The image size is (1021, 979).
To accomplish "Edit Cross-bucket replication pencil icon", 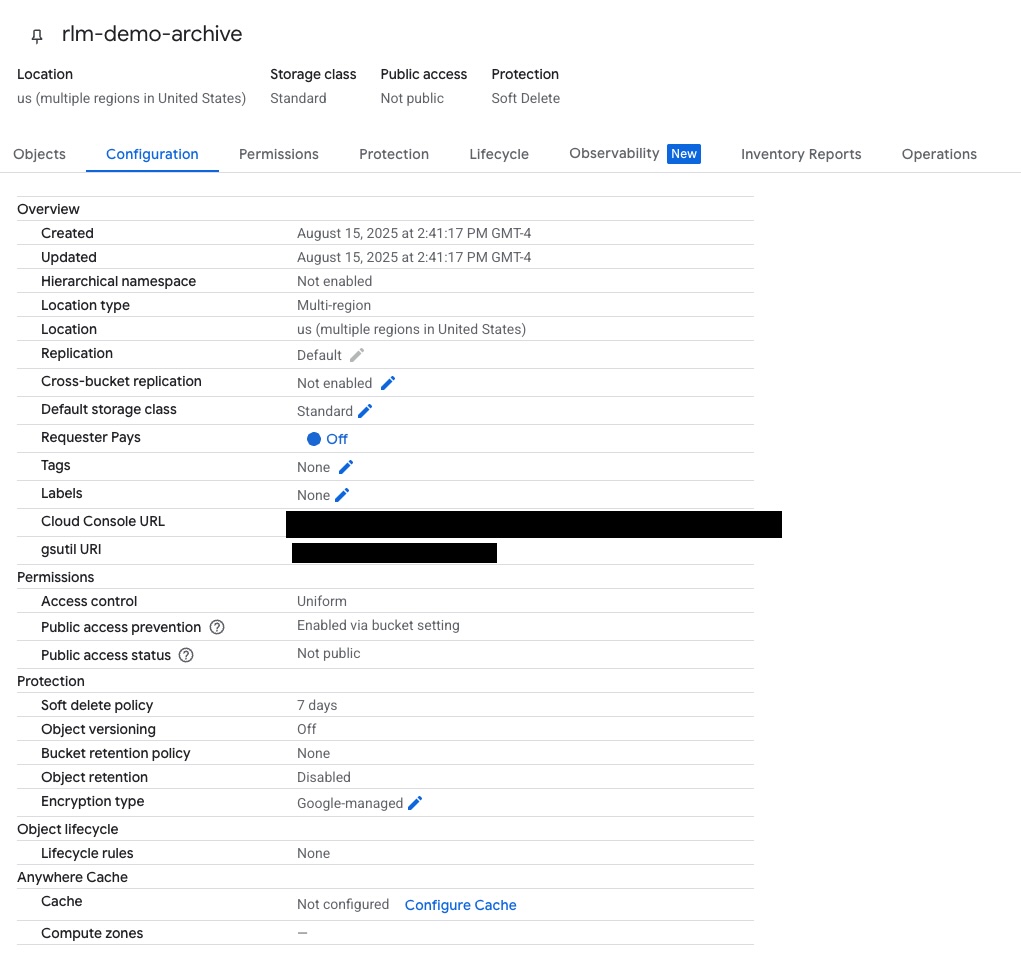I will click(388, 383).
